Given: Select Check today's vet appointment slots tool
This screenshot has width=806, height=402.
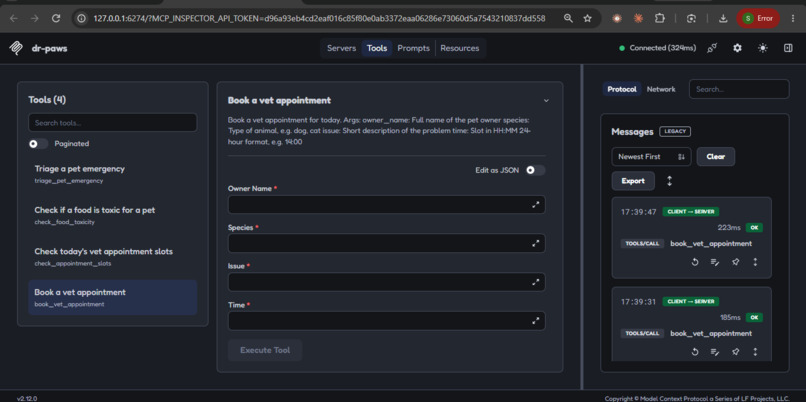Looking at the screenshot, I should (113, 257).
